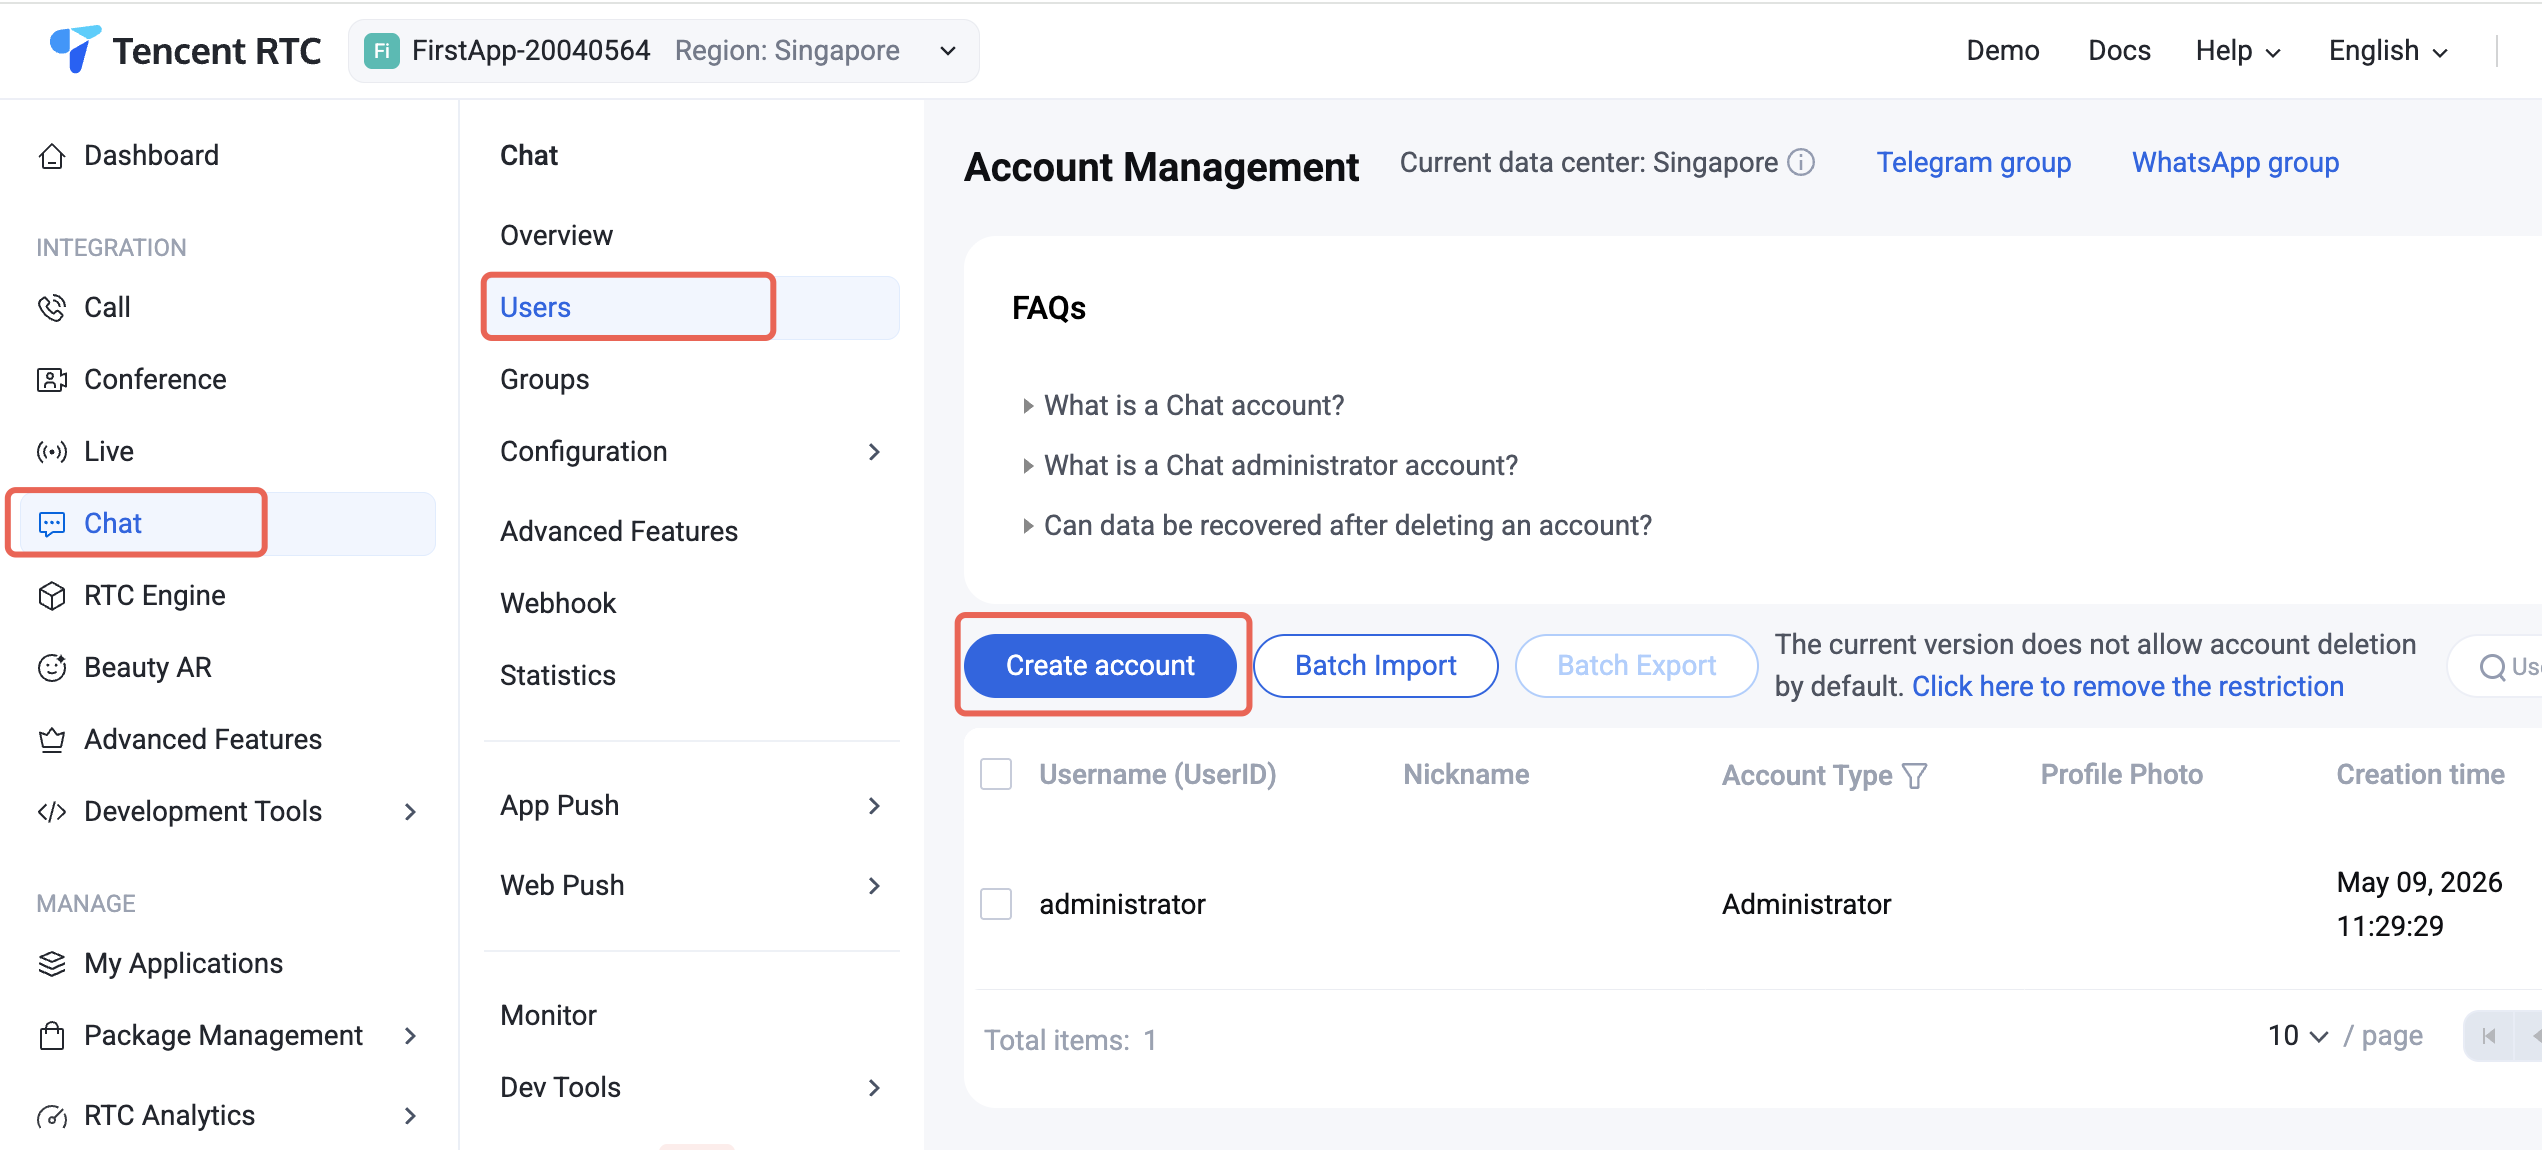The width and height of the screenshot is (2542, 1150).
Task: Click the FirstApp green app badge icon
Action: (381, 51)
